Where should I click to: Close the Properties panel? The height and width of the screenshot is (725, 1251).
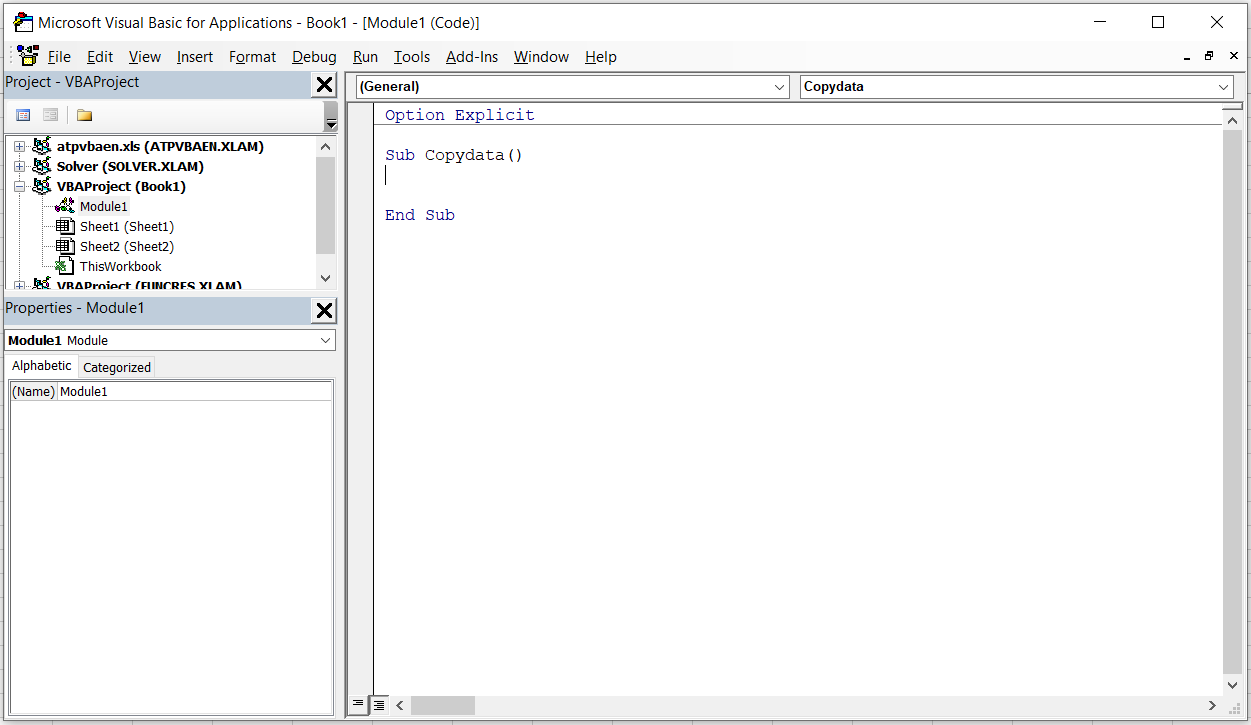pos(324,311)
